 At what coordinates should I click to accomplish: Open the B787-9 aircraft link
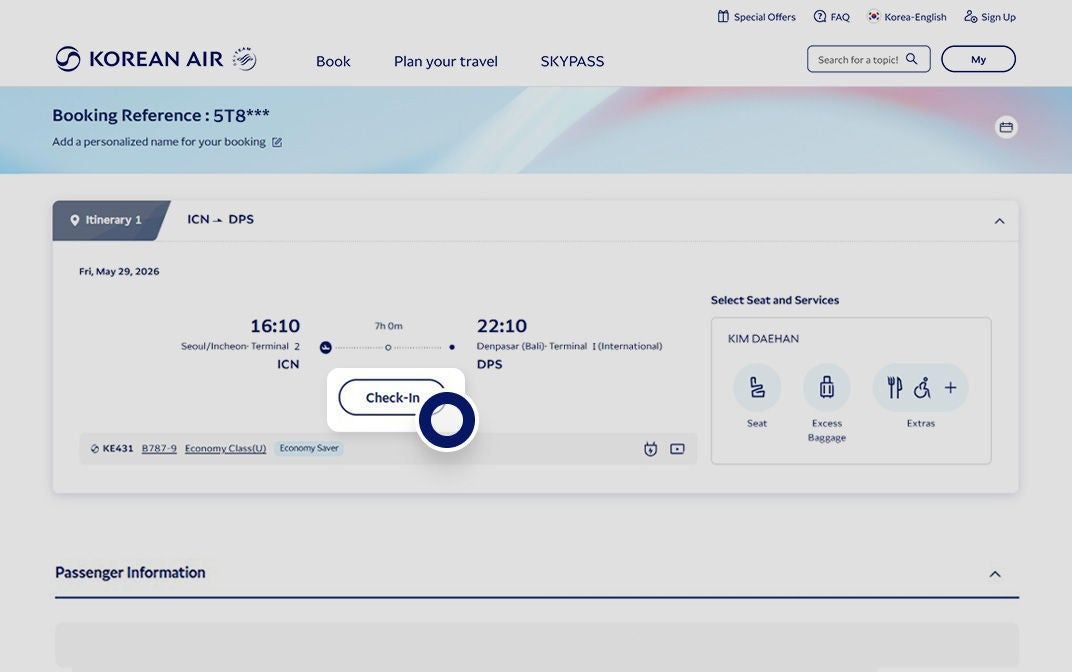point(159,448)
